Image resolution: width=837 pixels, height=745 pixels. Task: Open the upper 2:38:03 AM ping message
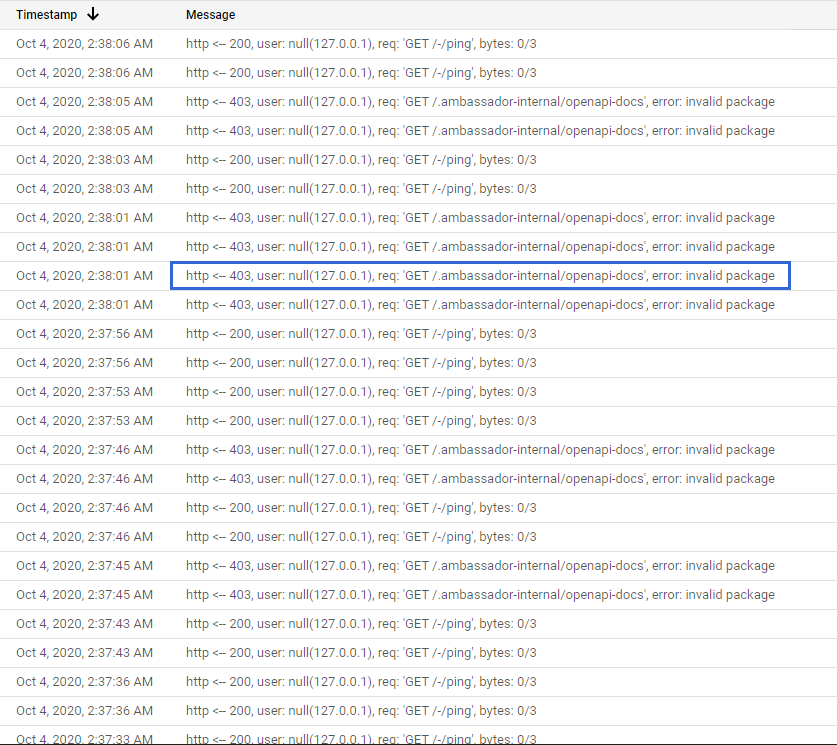[361, 160]
